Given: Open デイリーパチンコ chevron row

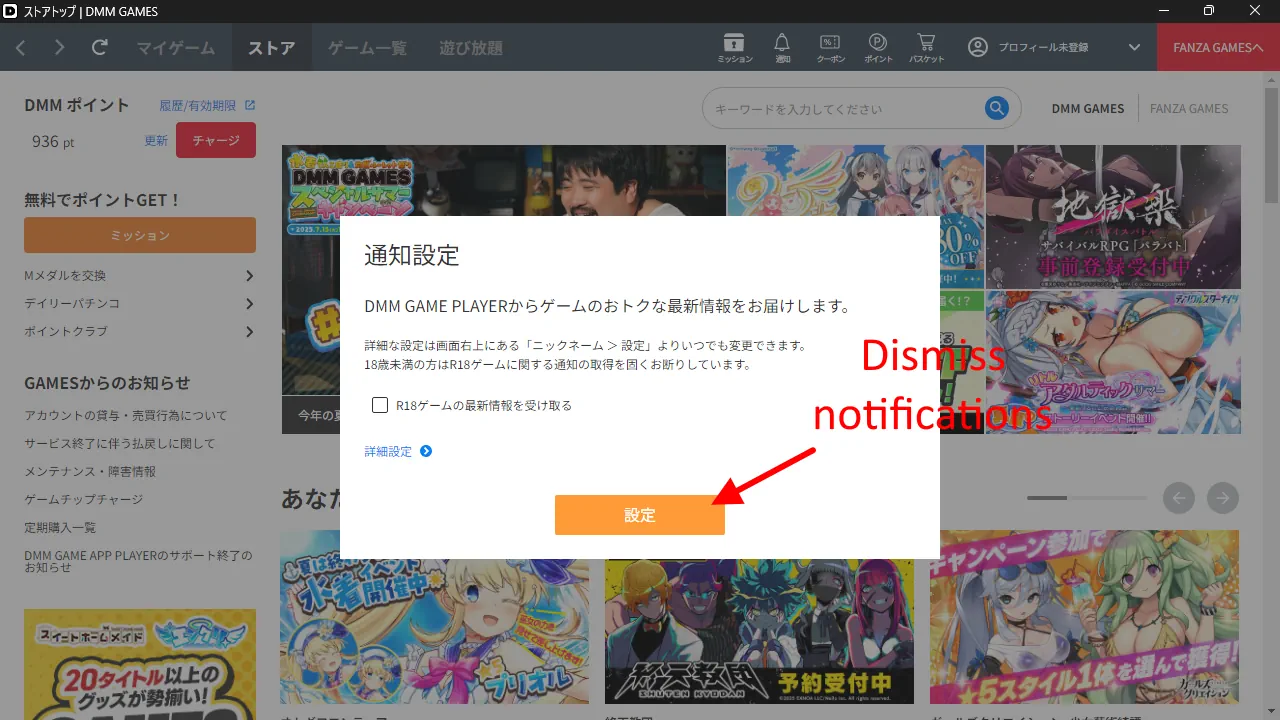Looking at the screenshot, I should pyautogui.click(x=140, y=303).
